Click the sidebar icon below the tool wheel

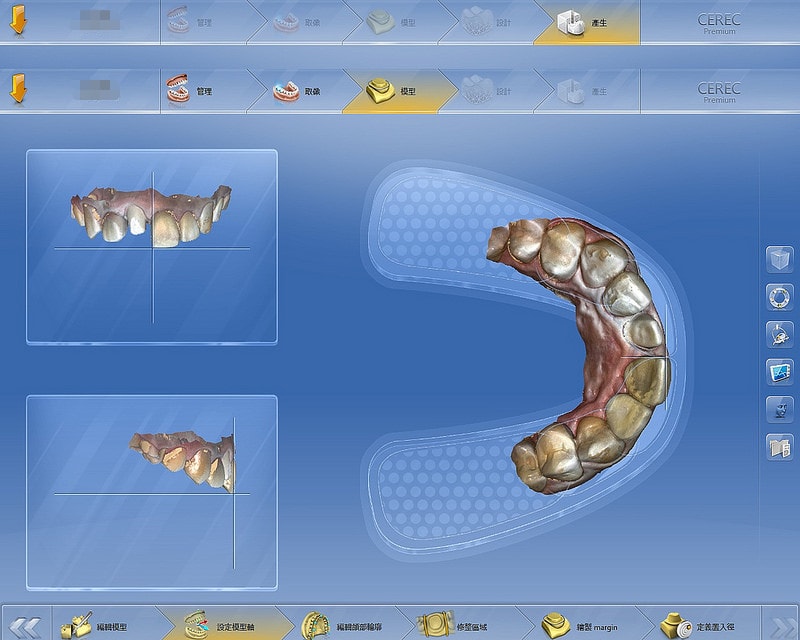coord(779,334)
